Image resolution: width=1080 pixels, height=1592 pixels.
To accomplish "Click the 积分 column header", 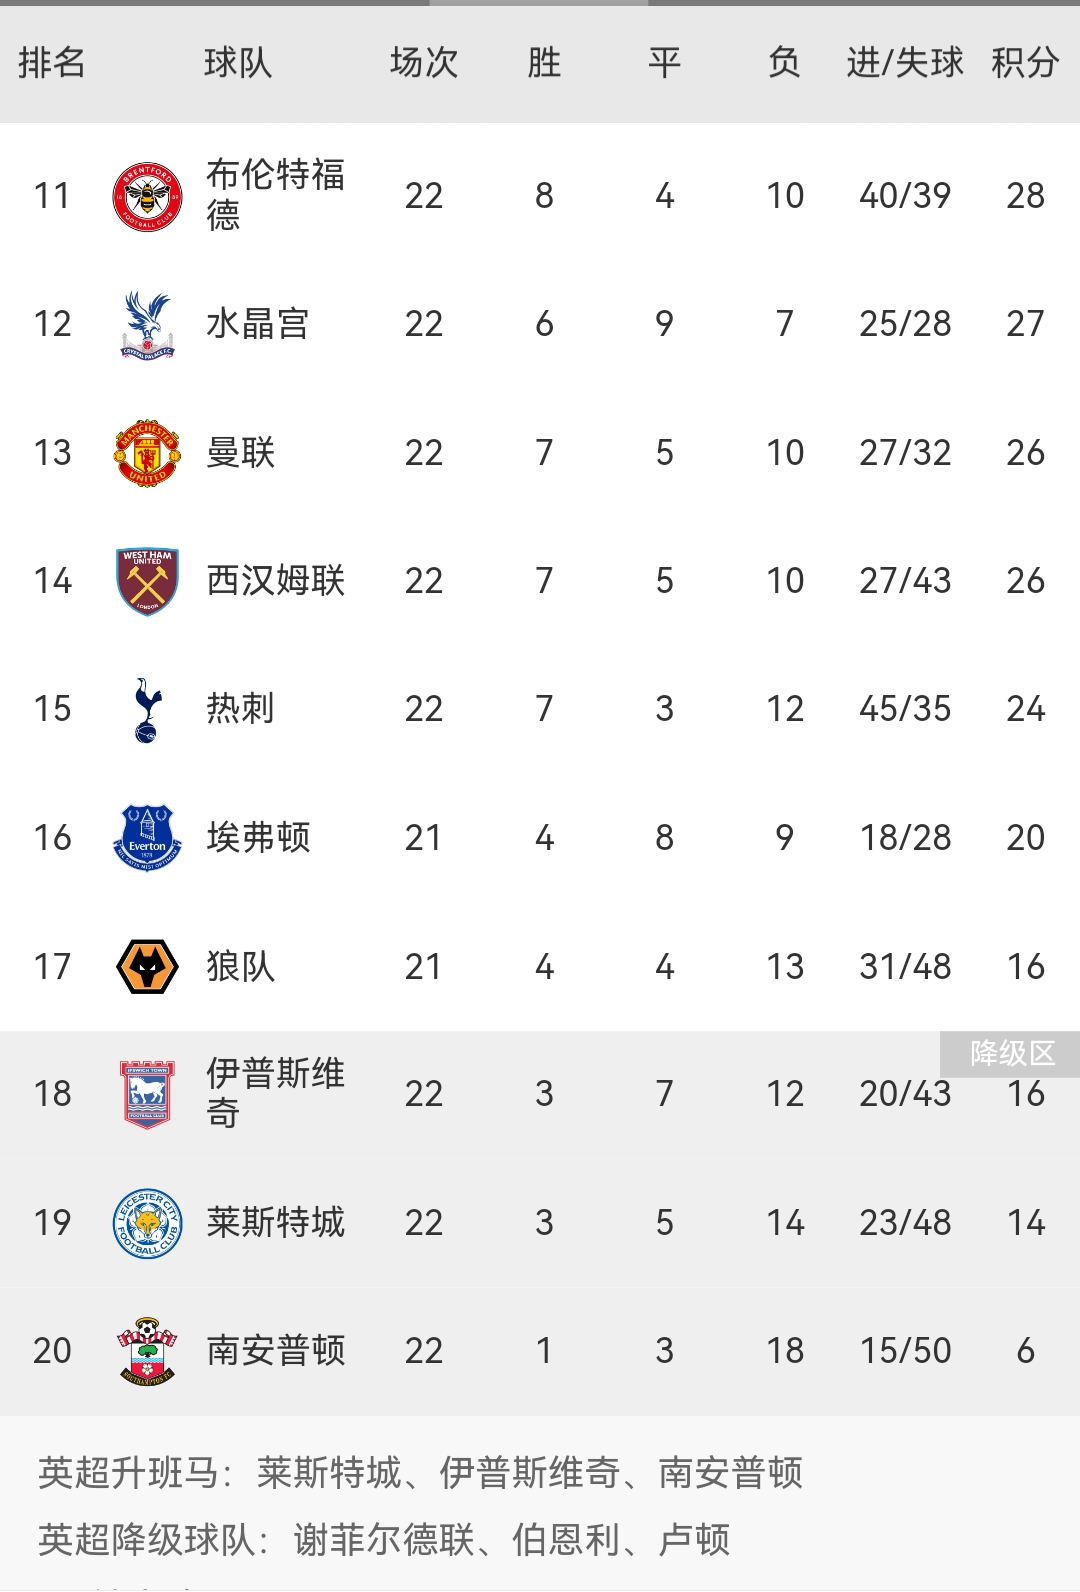I will (x=1025, y=63).
